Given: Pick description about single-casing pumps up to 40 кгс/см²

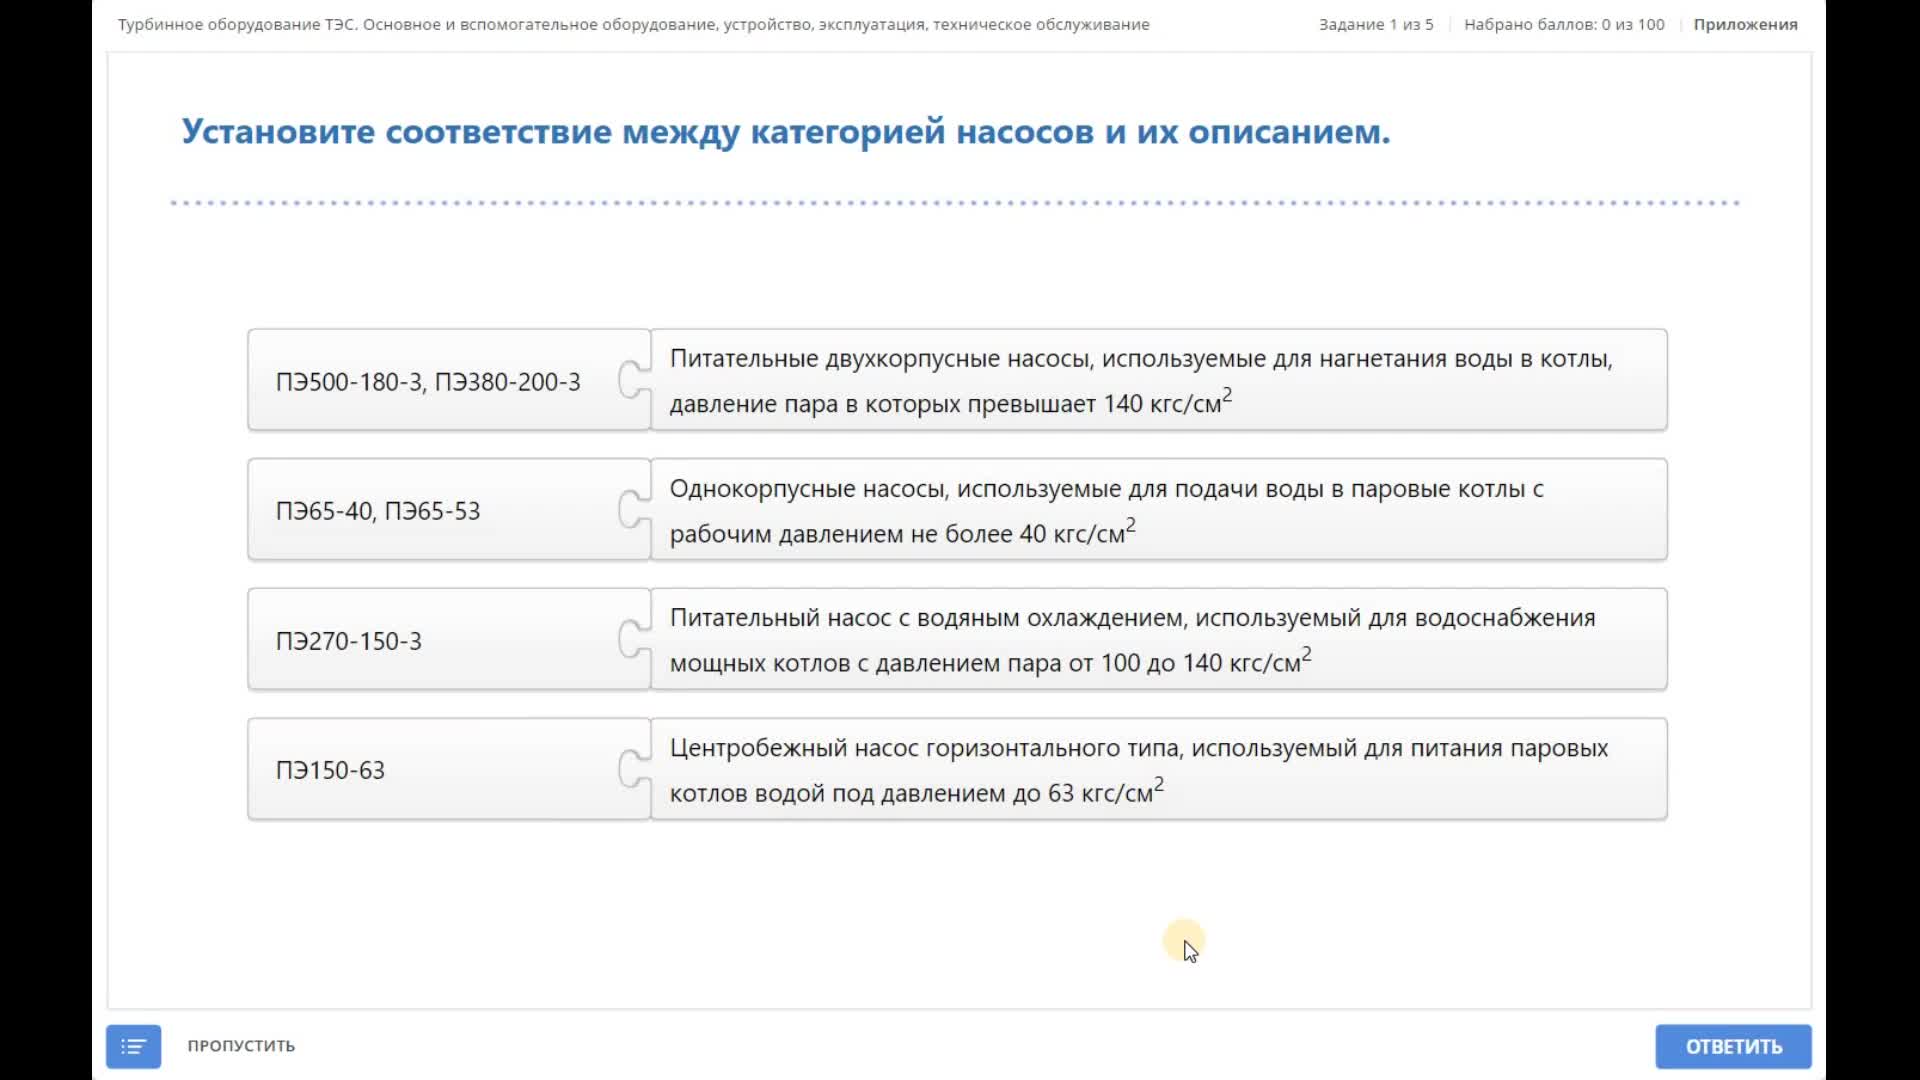Looking at the screenshot, I should 1159,510.
